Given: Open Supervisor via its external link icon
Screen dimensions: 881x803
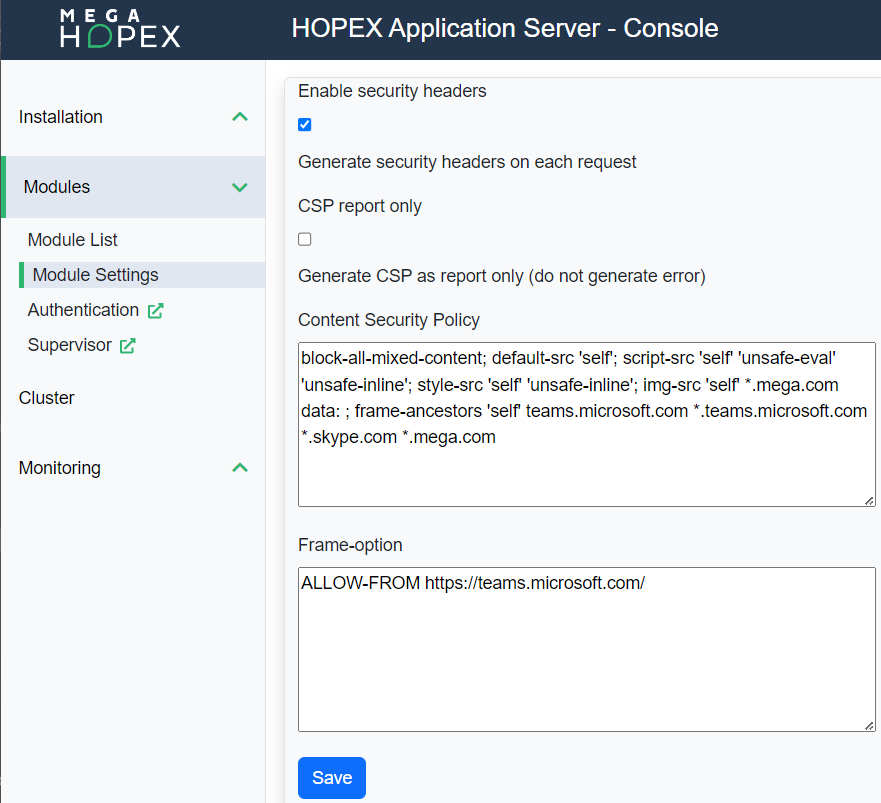Looking at the screenshot, I should pyautogui.click(x=128, y=345).
